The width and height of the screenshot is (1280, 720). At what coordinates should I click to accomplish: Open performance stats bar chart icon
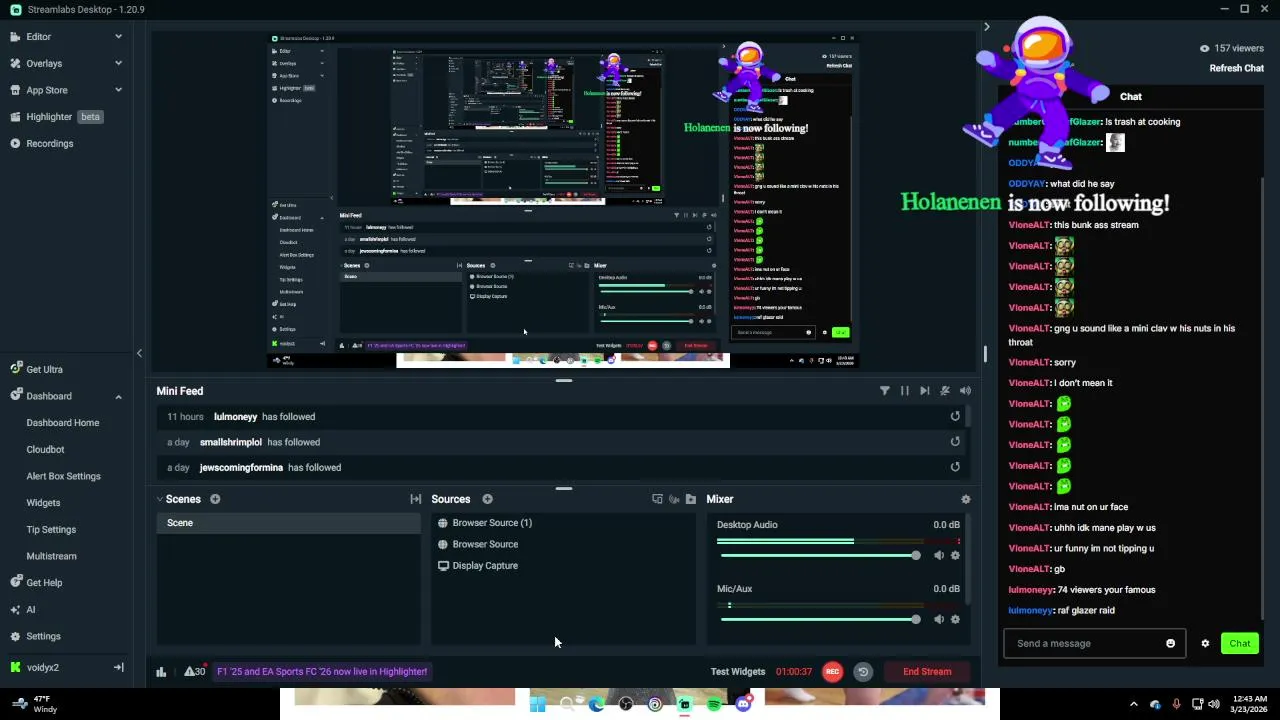[x=161, y=672]
